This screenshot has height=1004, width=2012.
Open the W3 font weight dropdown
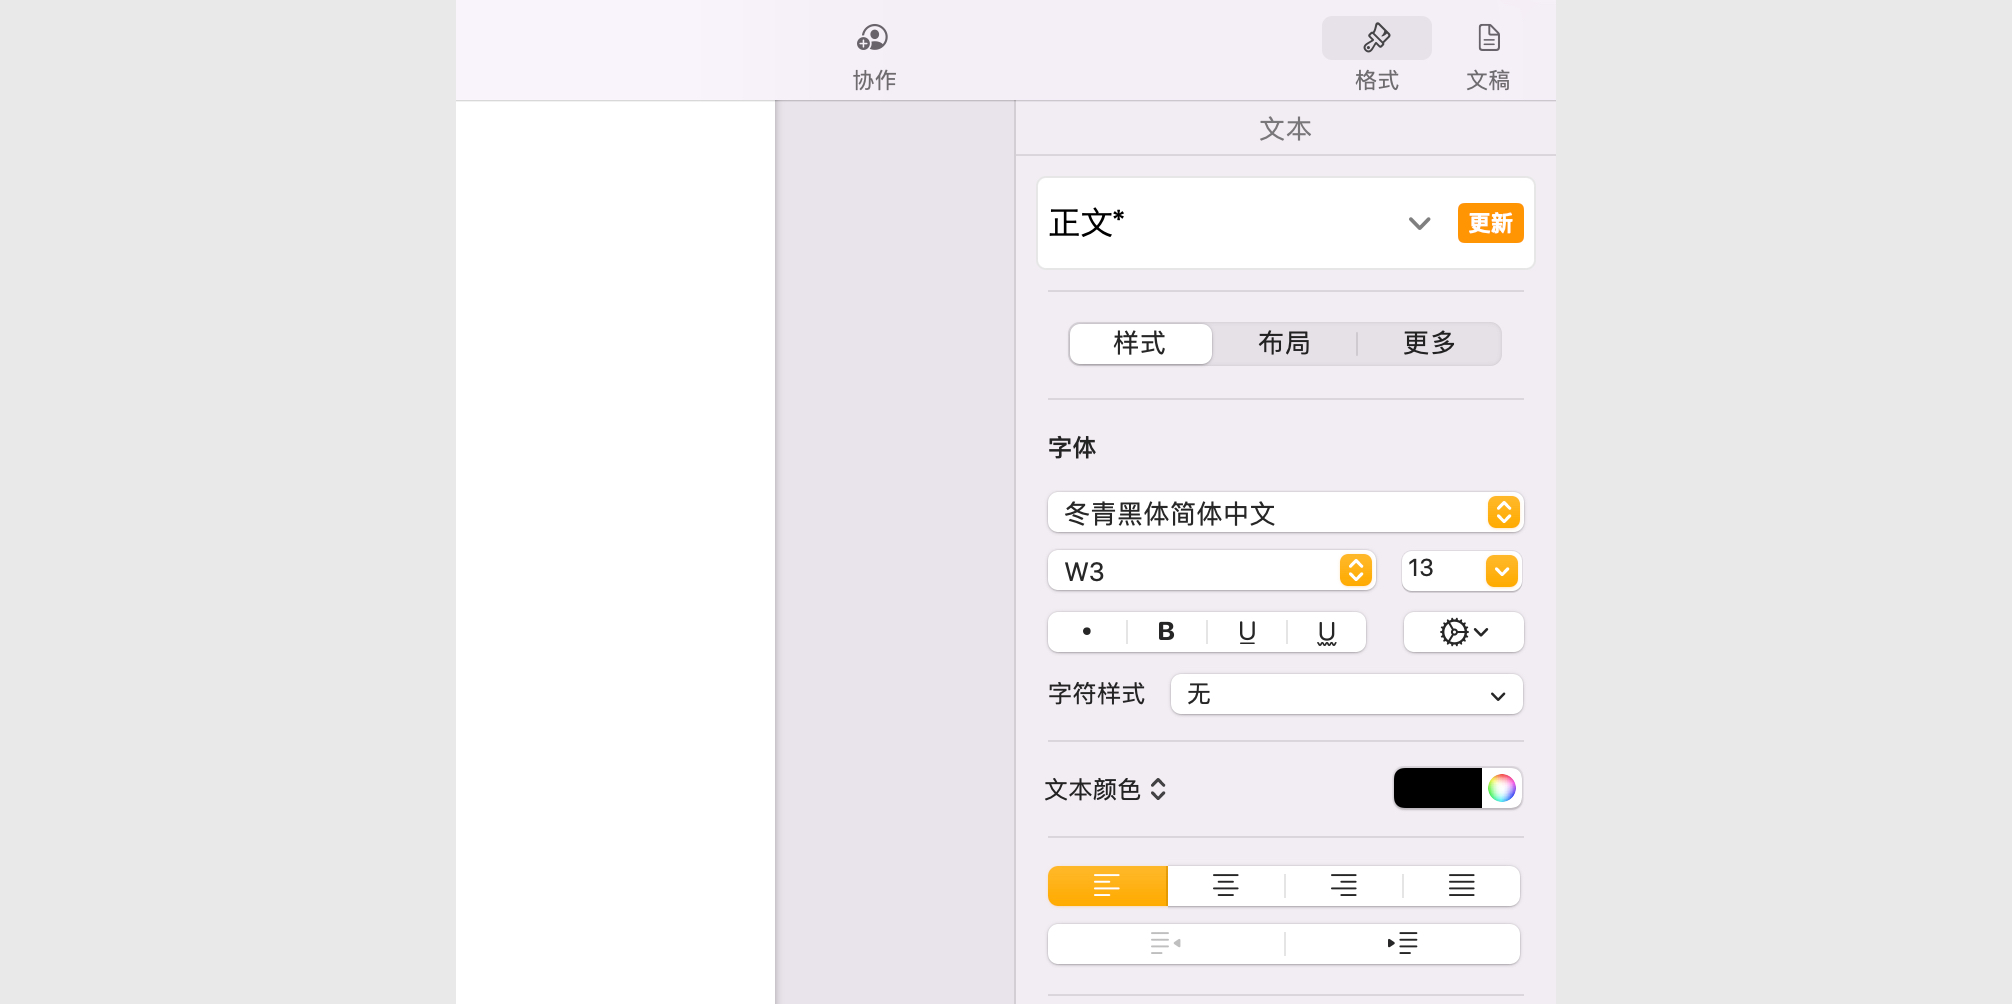click(x=1211, y=571)
